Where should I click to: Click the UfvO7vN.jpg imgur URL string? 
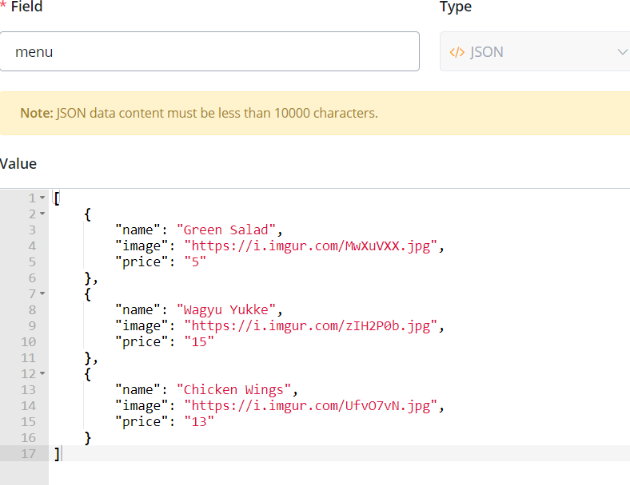point(312,406)
